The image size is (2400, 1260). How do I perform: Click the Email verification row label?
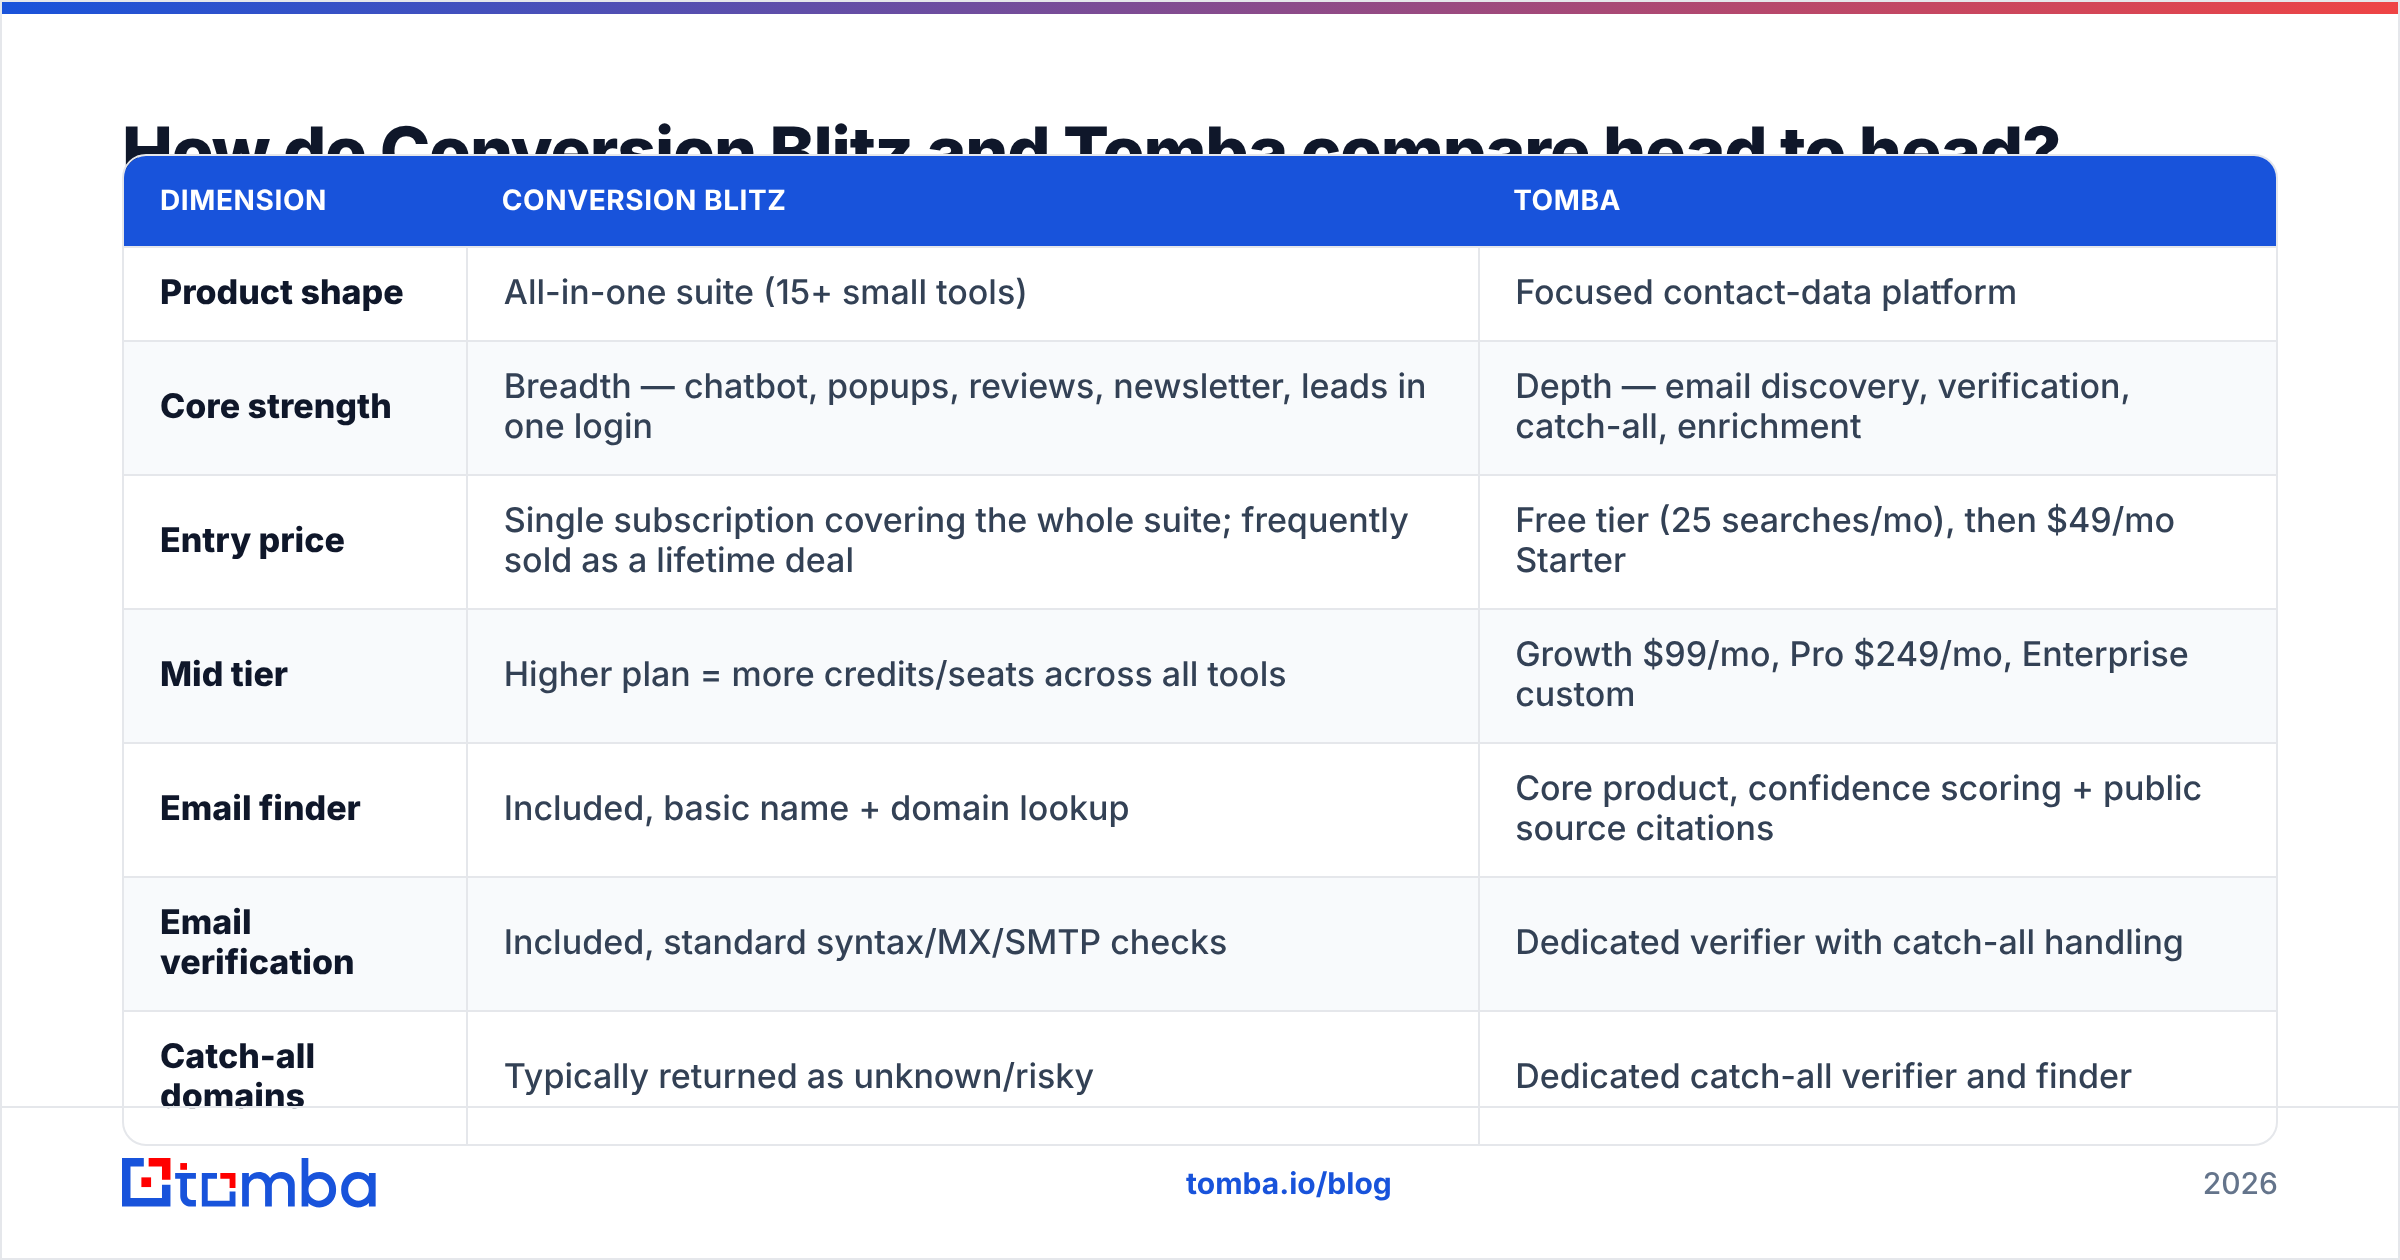click(x=257, y=942)
